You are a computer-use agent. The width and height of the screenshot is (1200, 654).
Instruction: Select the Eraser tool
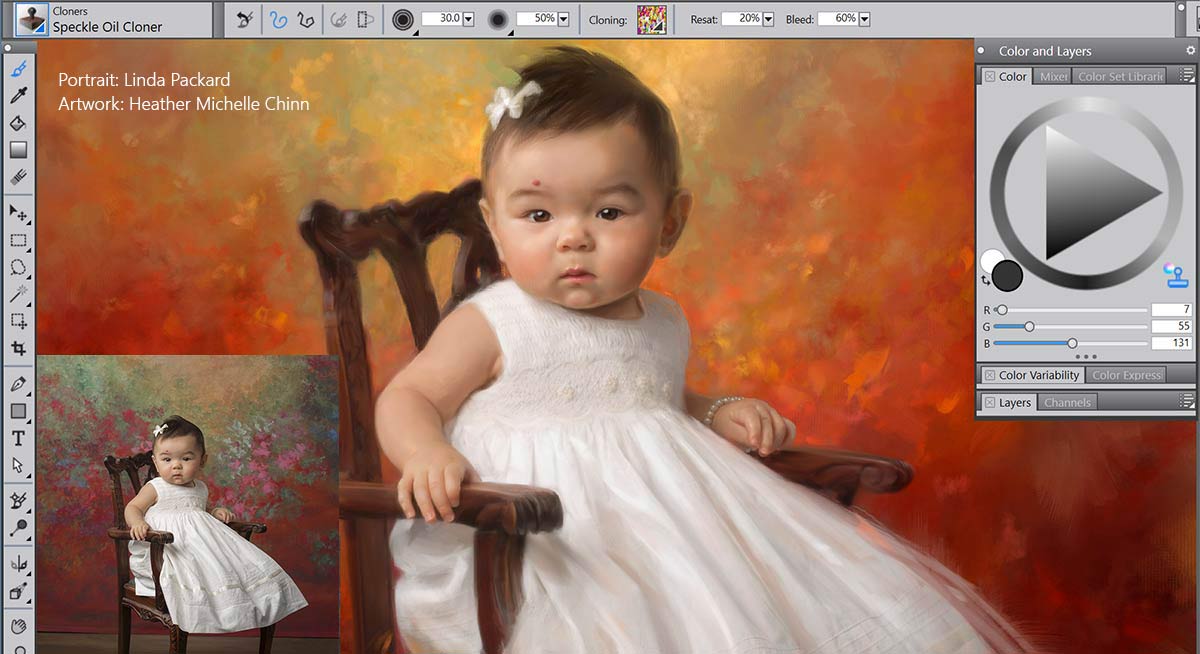18,177
